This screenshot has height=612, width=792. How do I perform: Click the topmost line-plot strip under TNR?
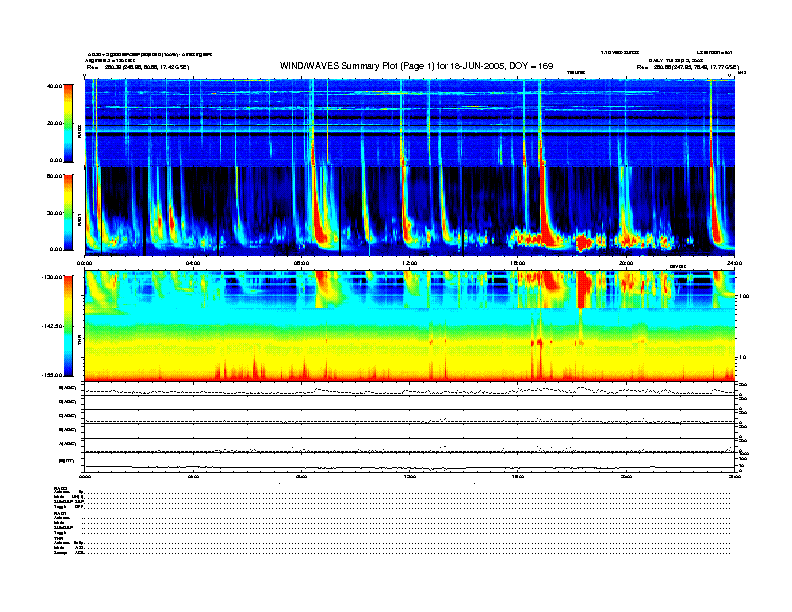pyautogui.click(x=410, y=389)
